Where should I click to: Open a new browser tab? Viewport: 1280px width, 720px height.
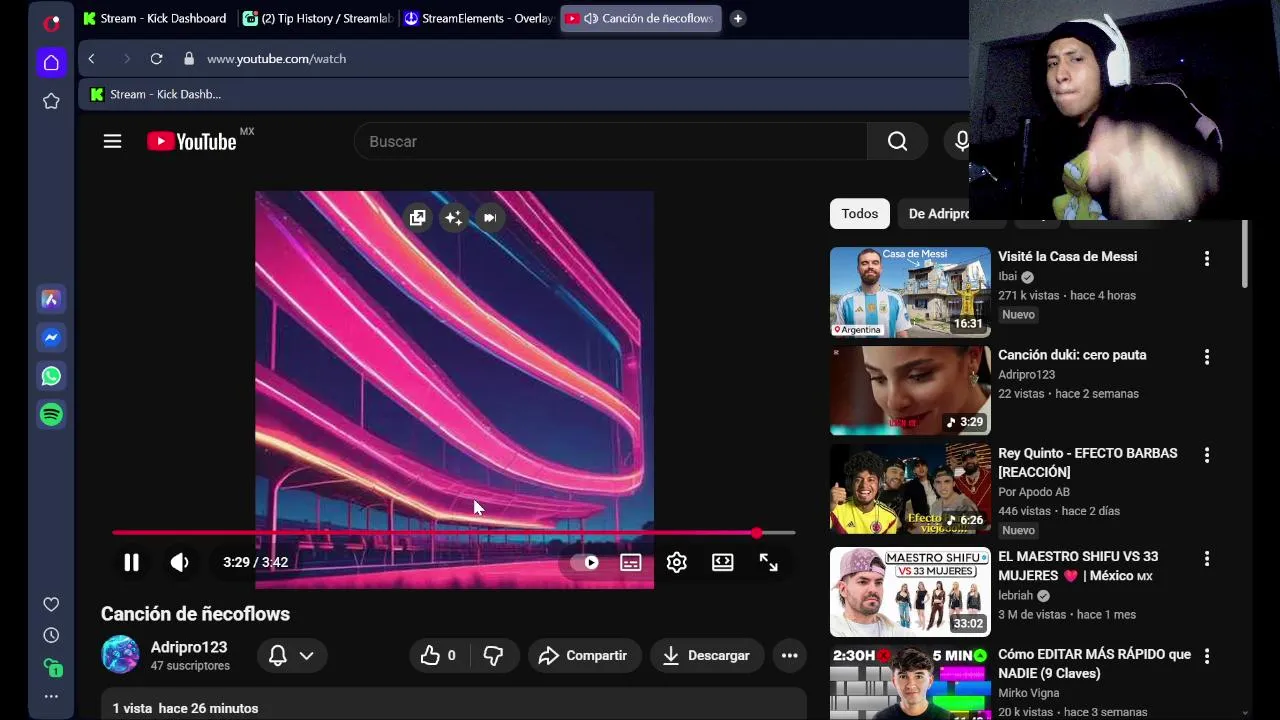(737, 18)
